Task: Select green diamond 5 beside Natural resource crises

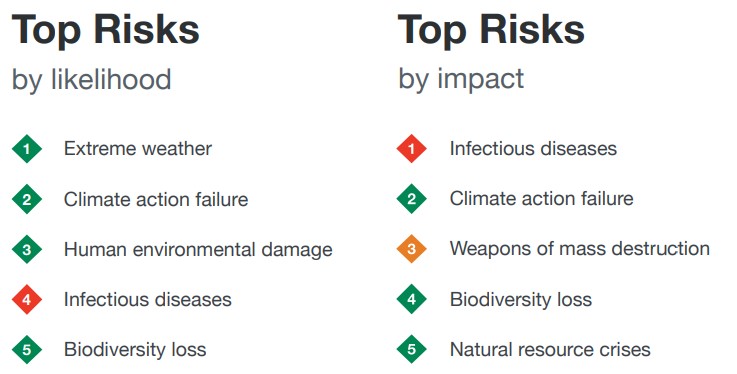Action: coord(412,349)
